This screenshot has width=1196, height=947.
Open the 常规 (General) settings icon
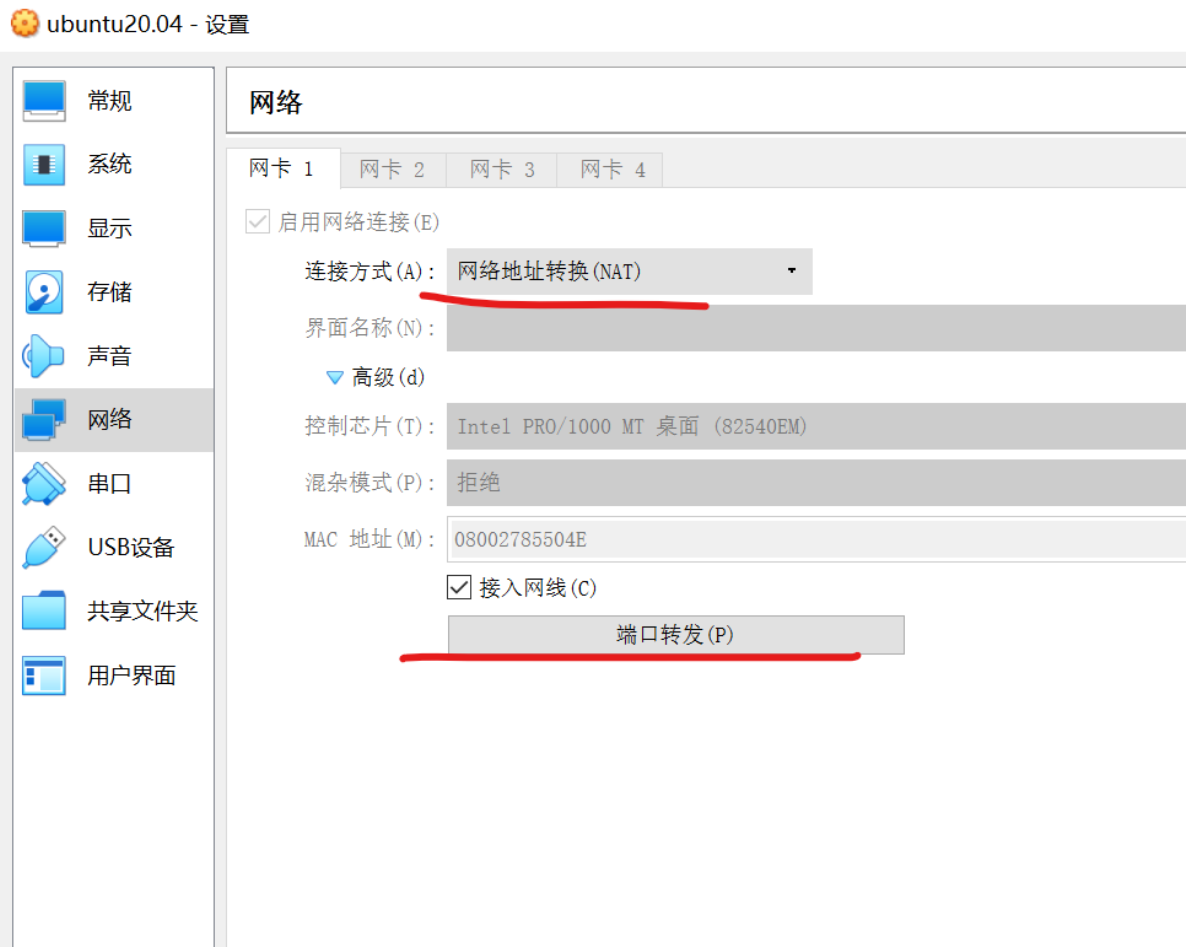[44, 101]
